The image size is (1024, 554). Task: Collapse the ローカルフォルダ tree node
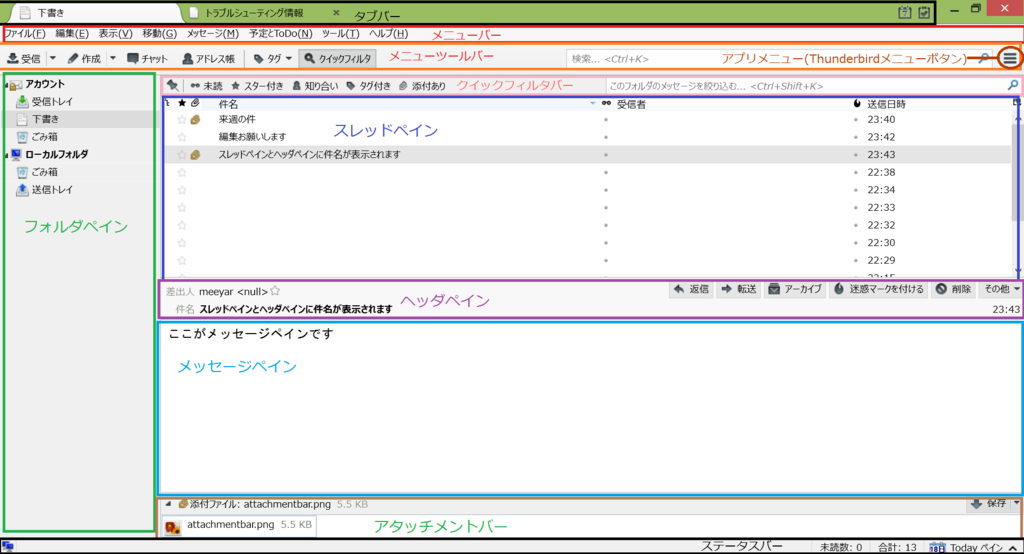pos(5,155)
